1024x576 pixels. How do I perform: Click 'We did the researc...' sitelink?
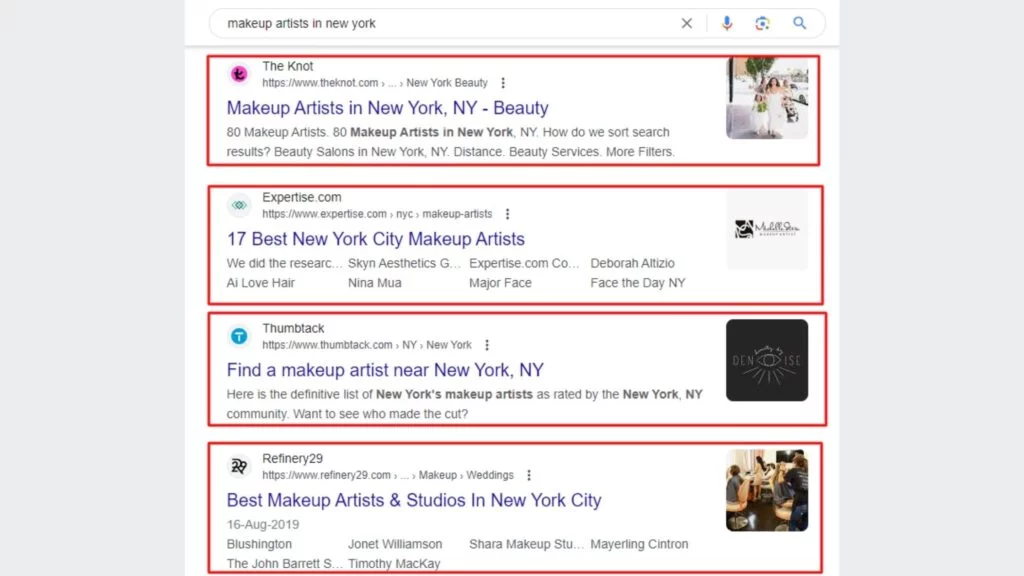[x=284, y=263]
